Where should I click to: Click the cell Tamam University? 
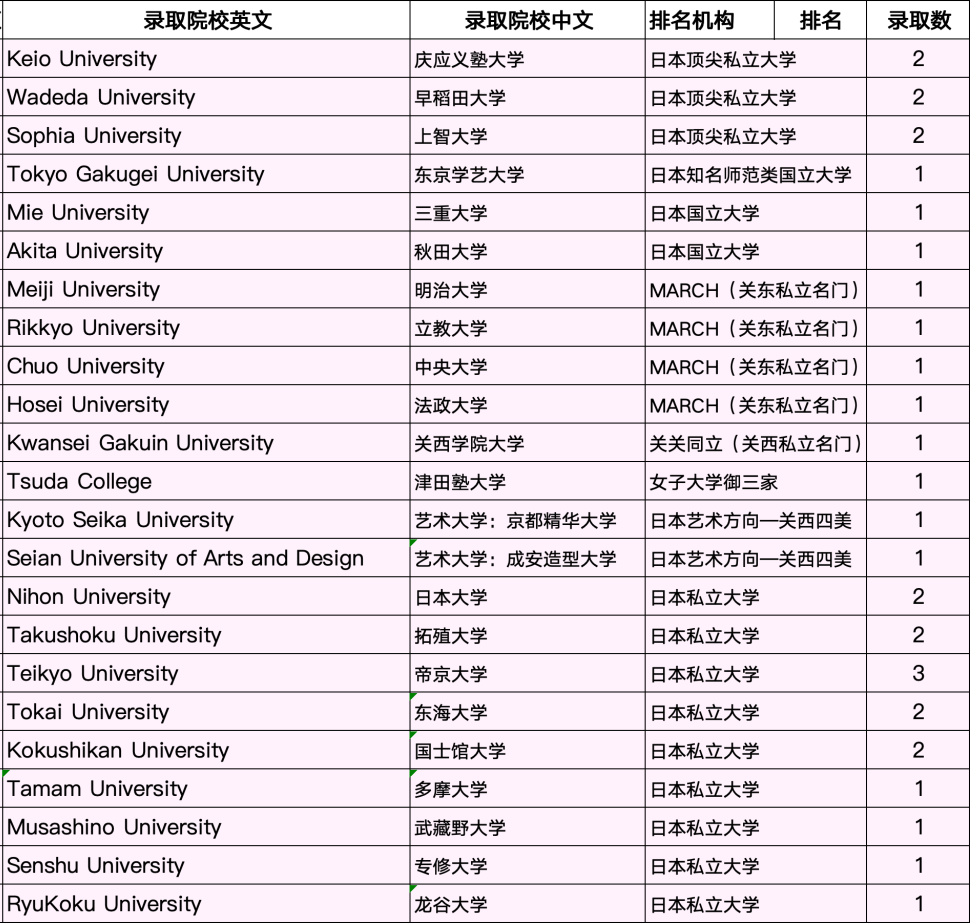[x=206, y=788]
